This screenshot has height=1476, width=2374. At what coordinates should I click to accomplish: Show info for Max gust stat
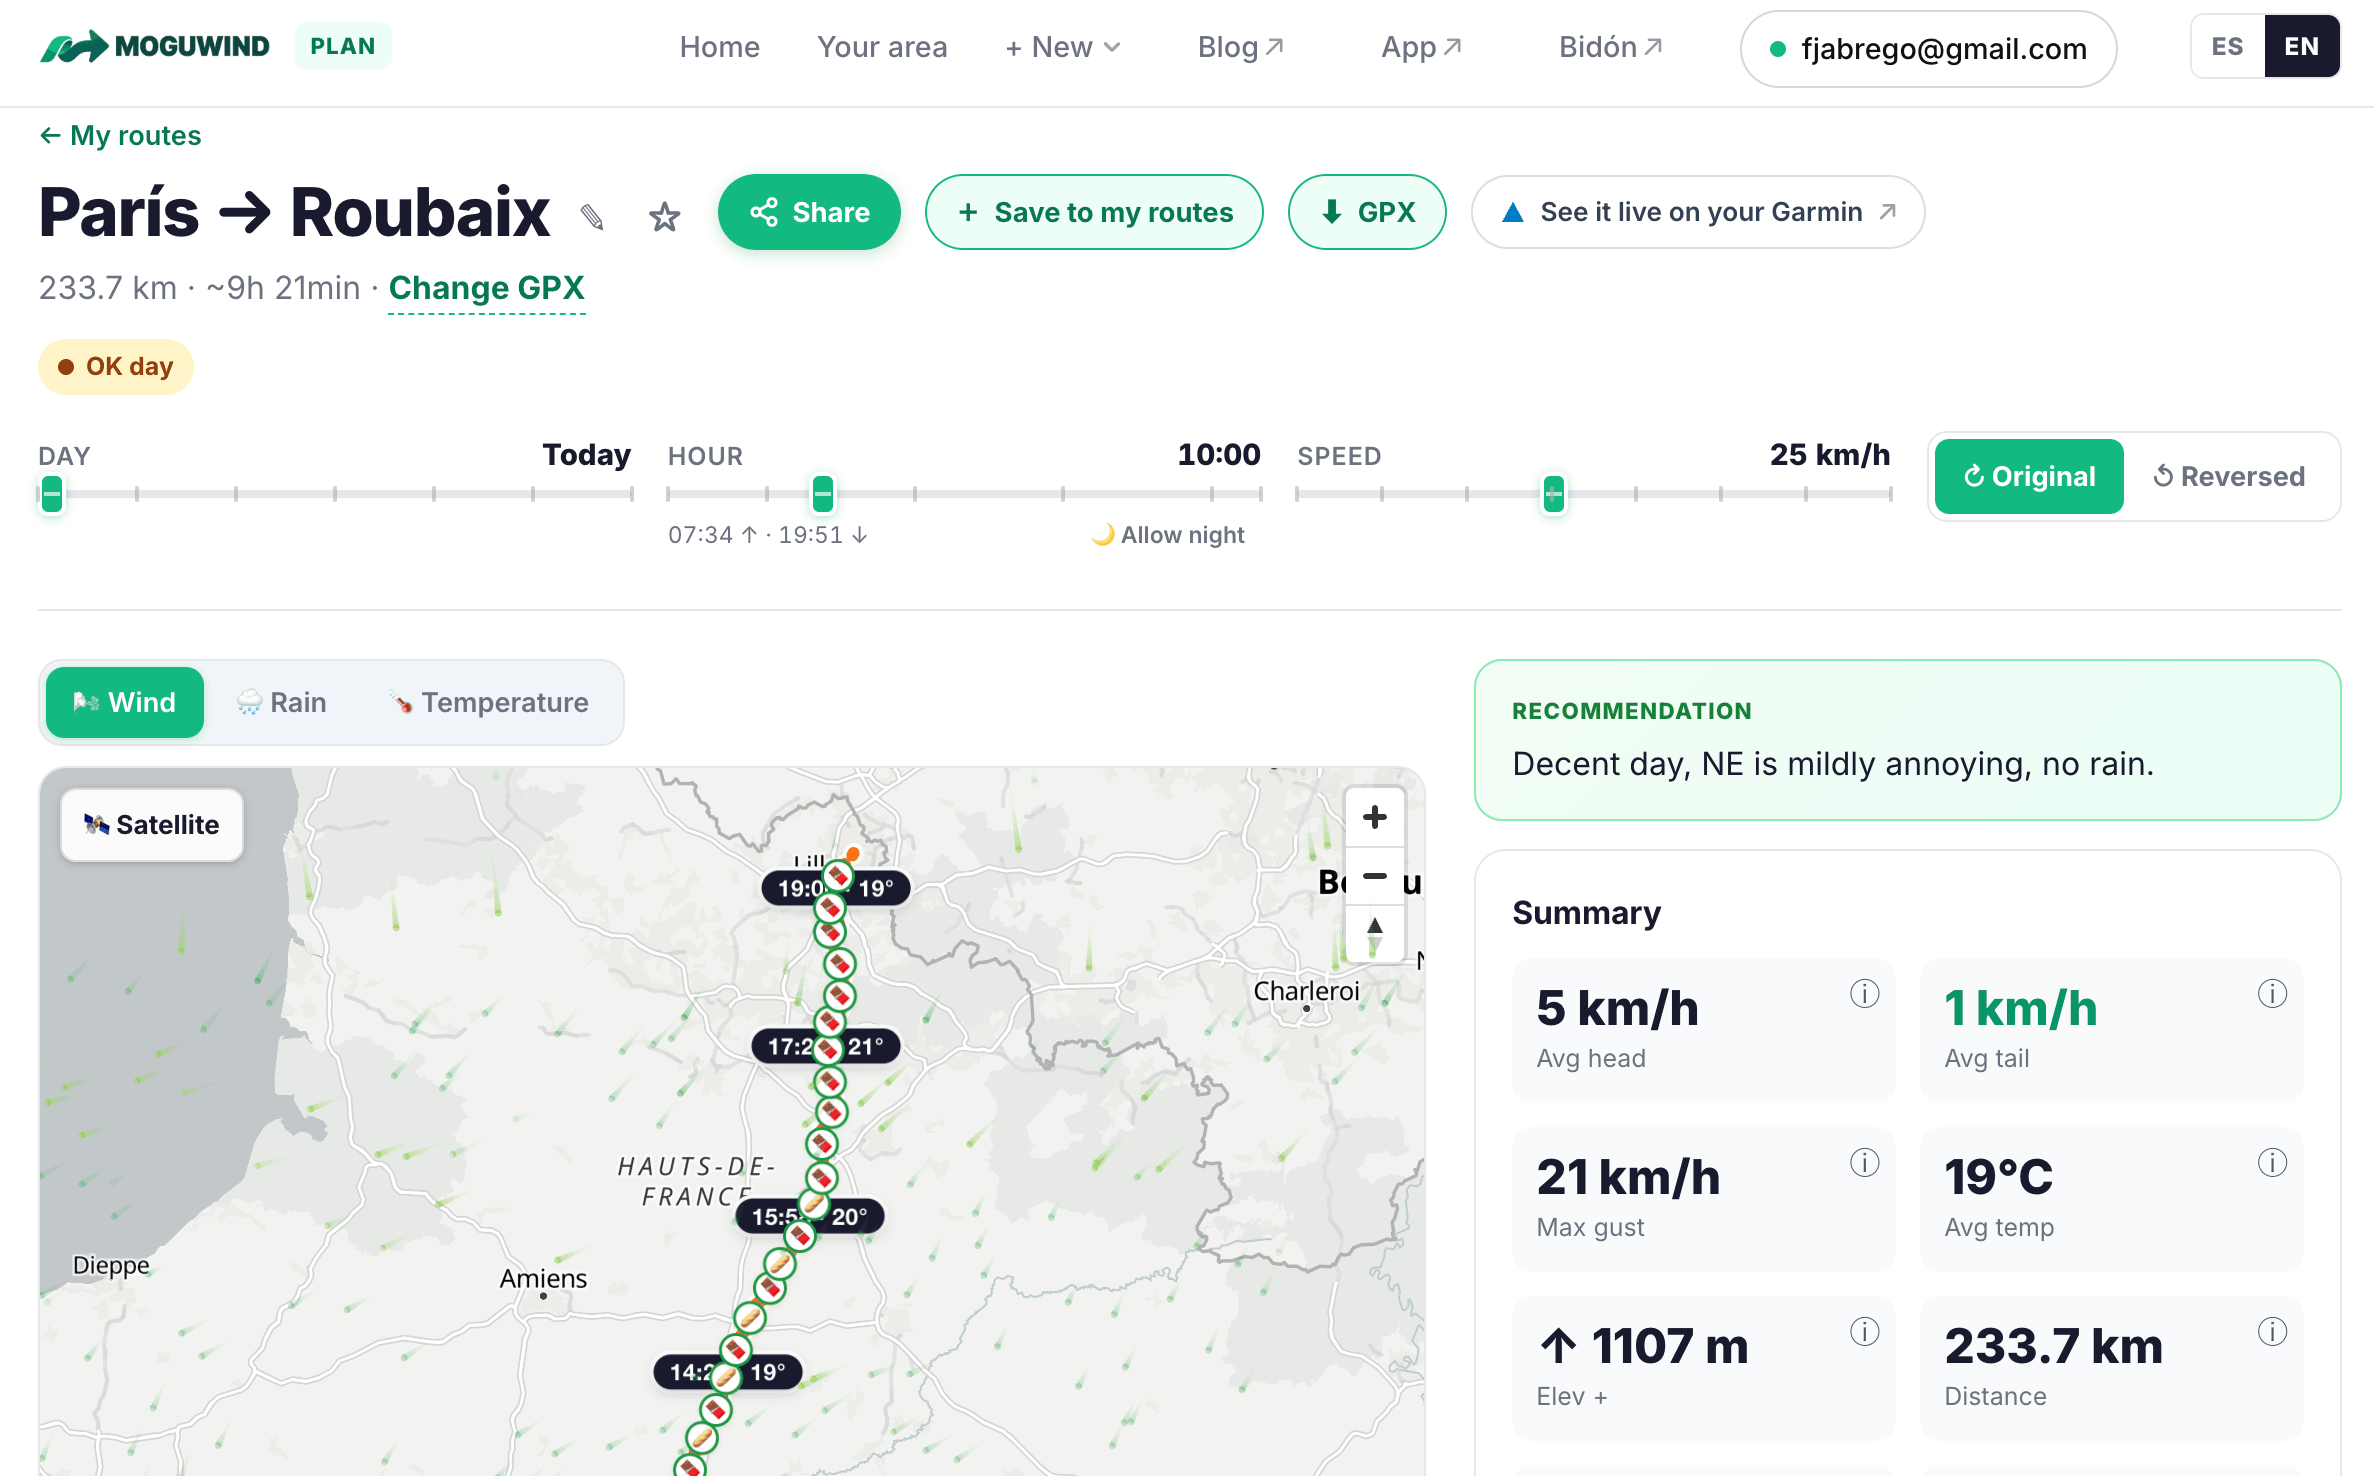(x=1864, y=1163)
